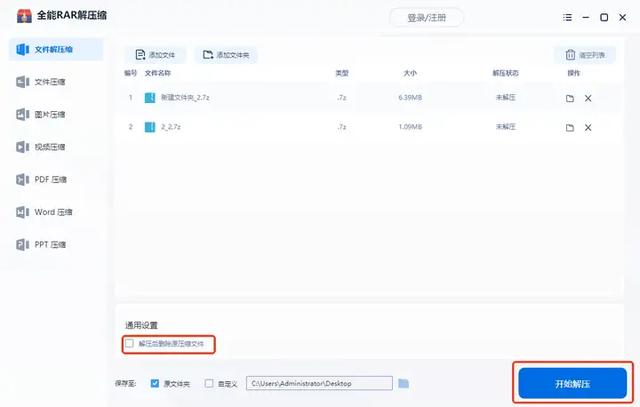This screenshot has height=407, width=640.
Task: Click the 1.09MB size cell
Action: [410, 127]
